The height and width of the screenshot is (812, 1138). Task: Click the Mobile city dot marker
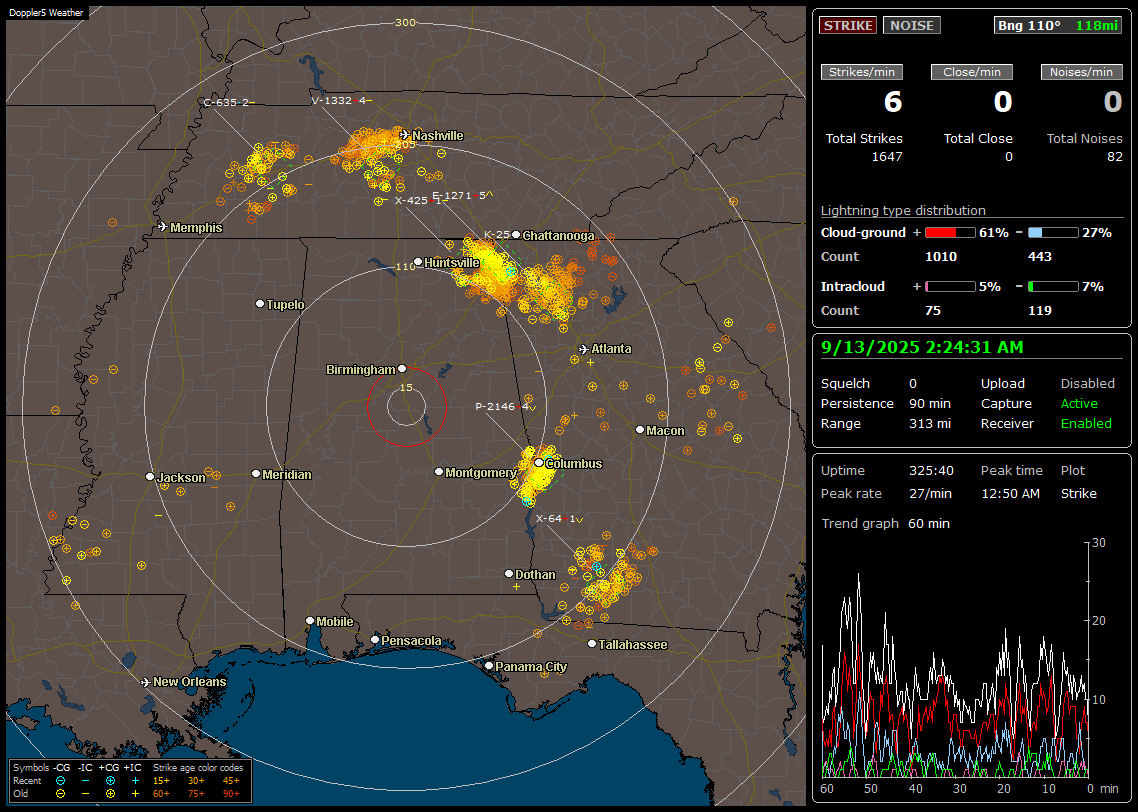(310, 620)
